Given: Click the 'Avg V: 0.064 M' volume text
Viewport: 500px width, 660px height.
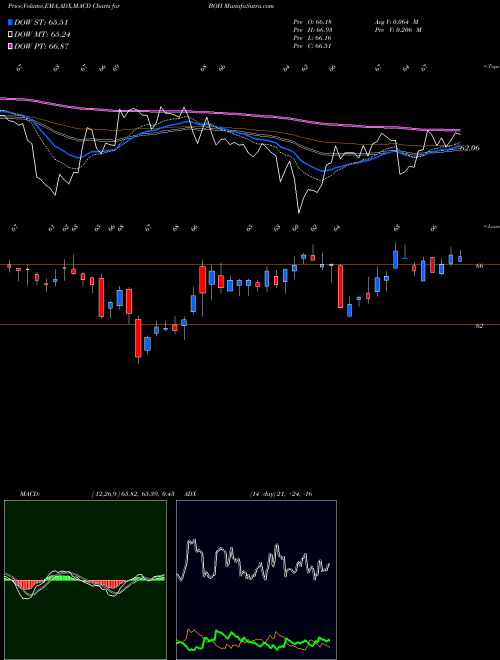Looking at the screenshot, I should [x=396, y=22].
